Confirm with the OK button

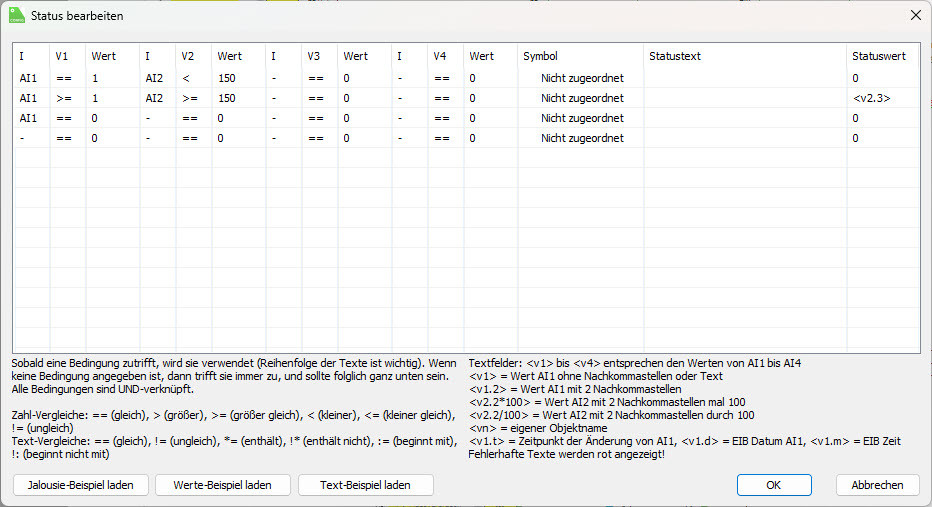(x=774, y=485)
